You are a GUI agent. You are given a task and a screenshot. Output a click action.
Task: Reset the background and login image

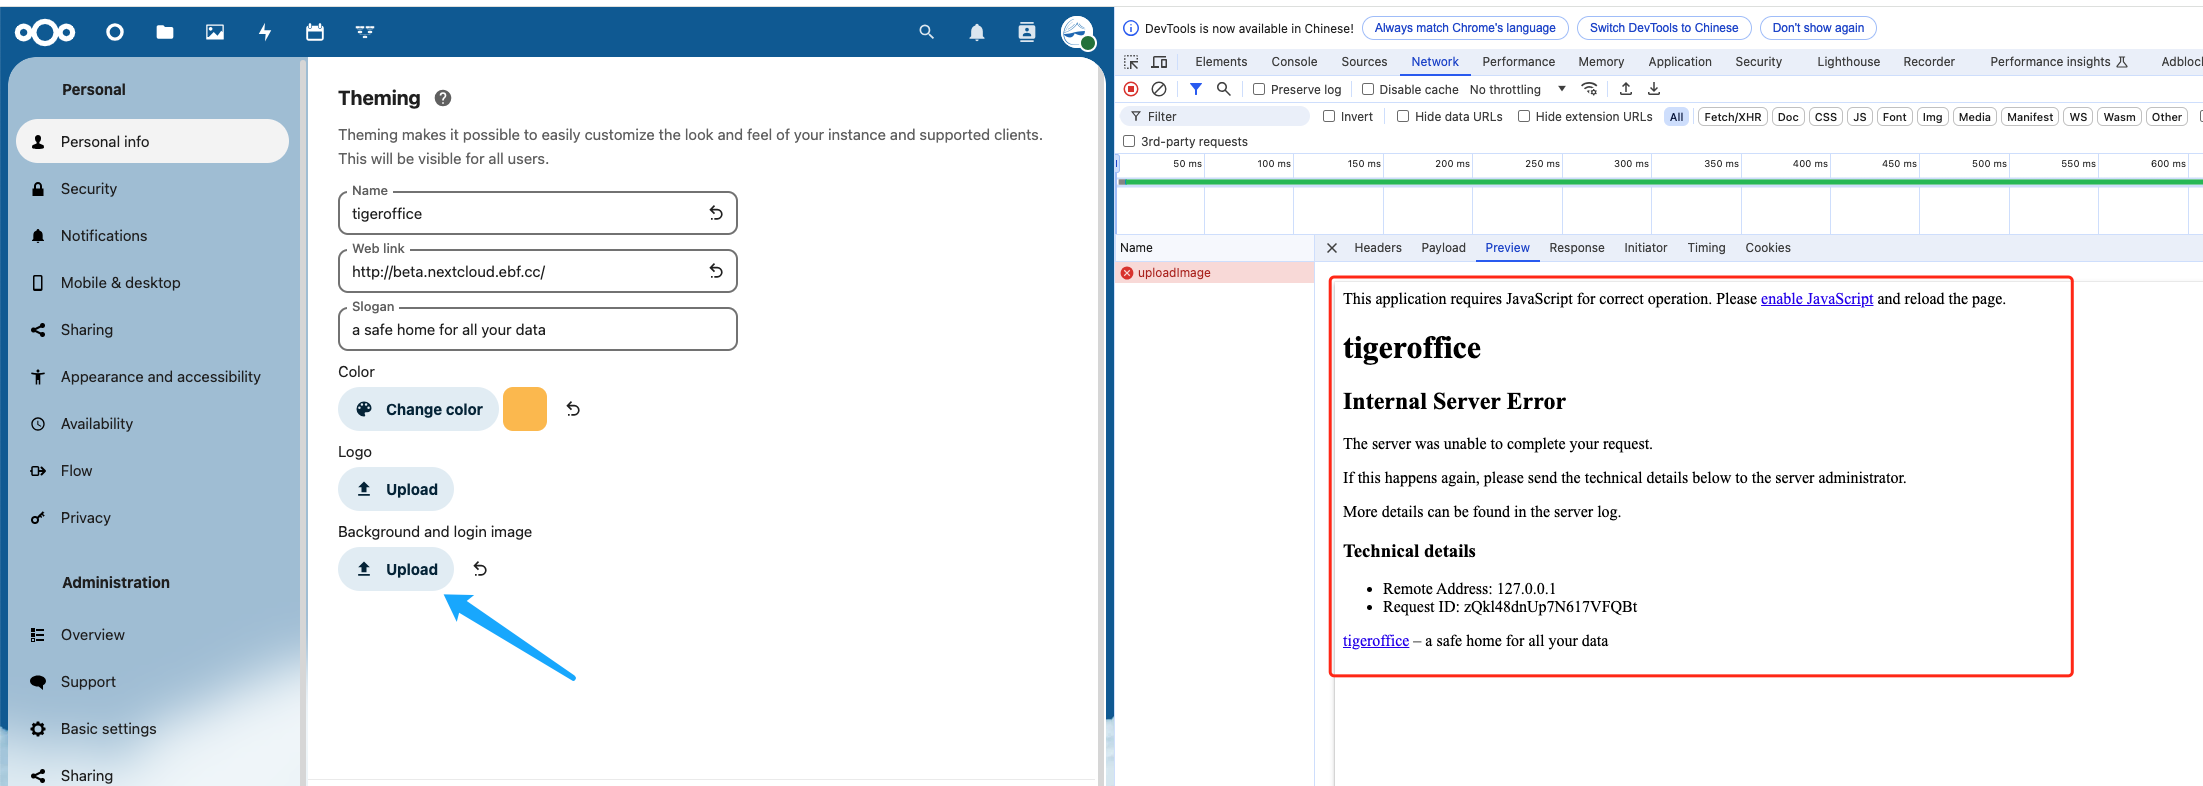click(480, 569)
